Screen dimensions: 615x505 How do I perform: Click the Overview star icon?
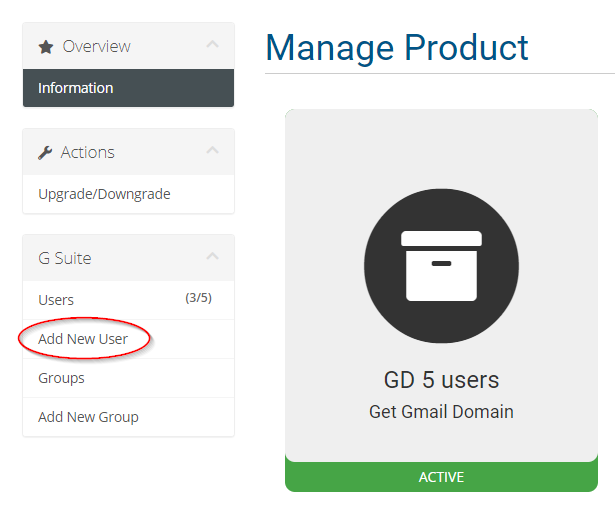pos(45,47)
